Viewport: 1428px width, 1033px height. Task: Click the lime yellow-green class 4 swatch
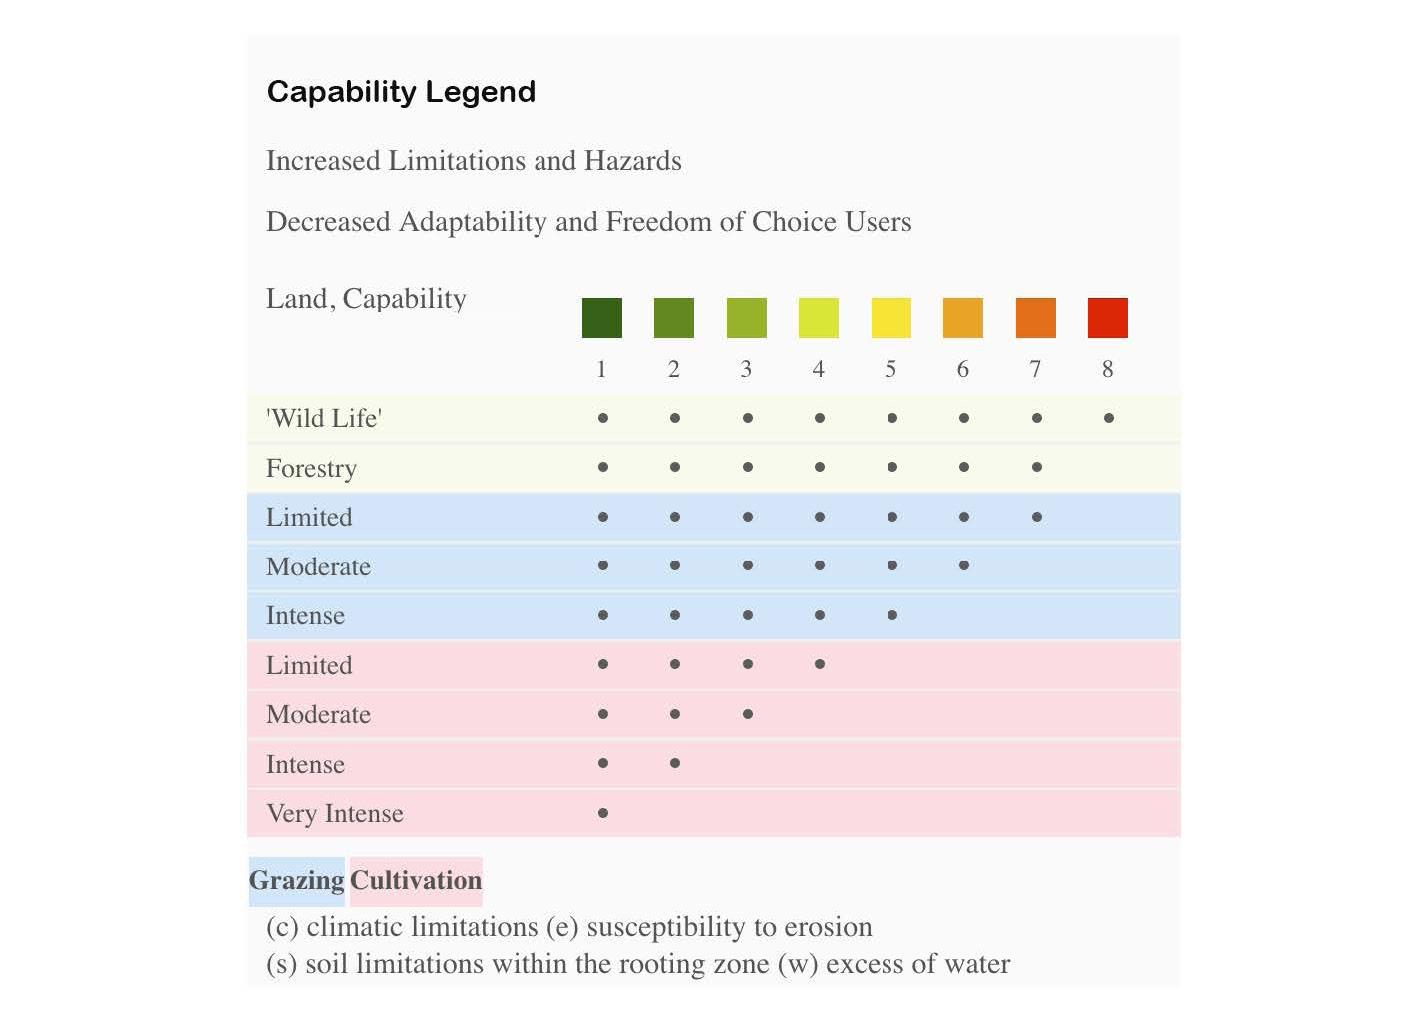coord(819,318)
